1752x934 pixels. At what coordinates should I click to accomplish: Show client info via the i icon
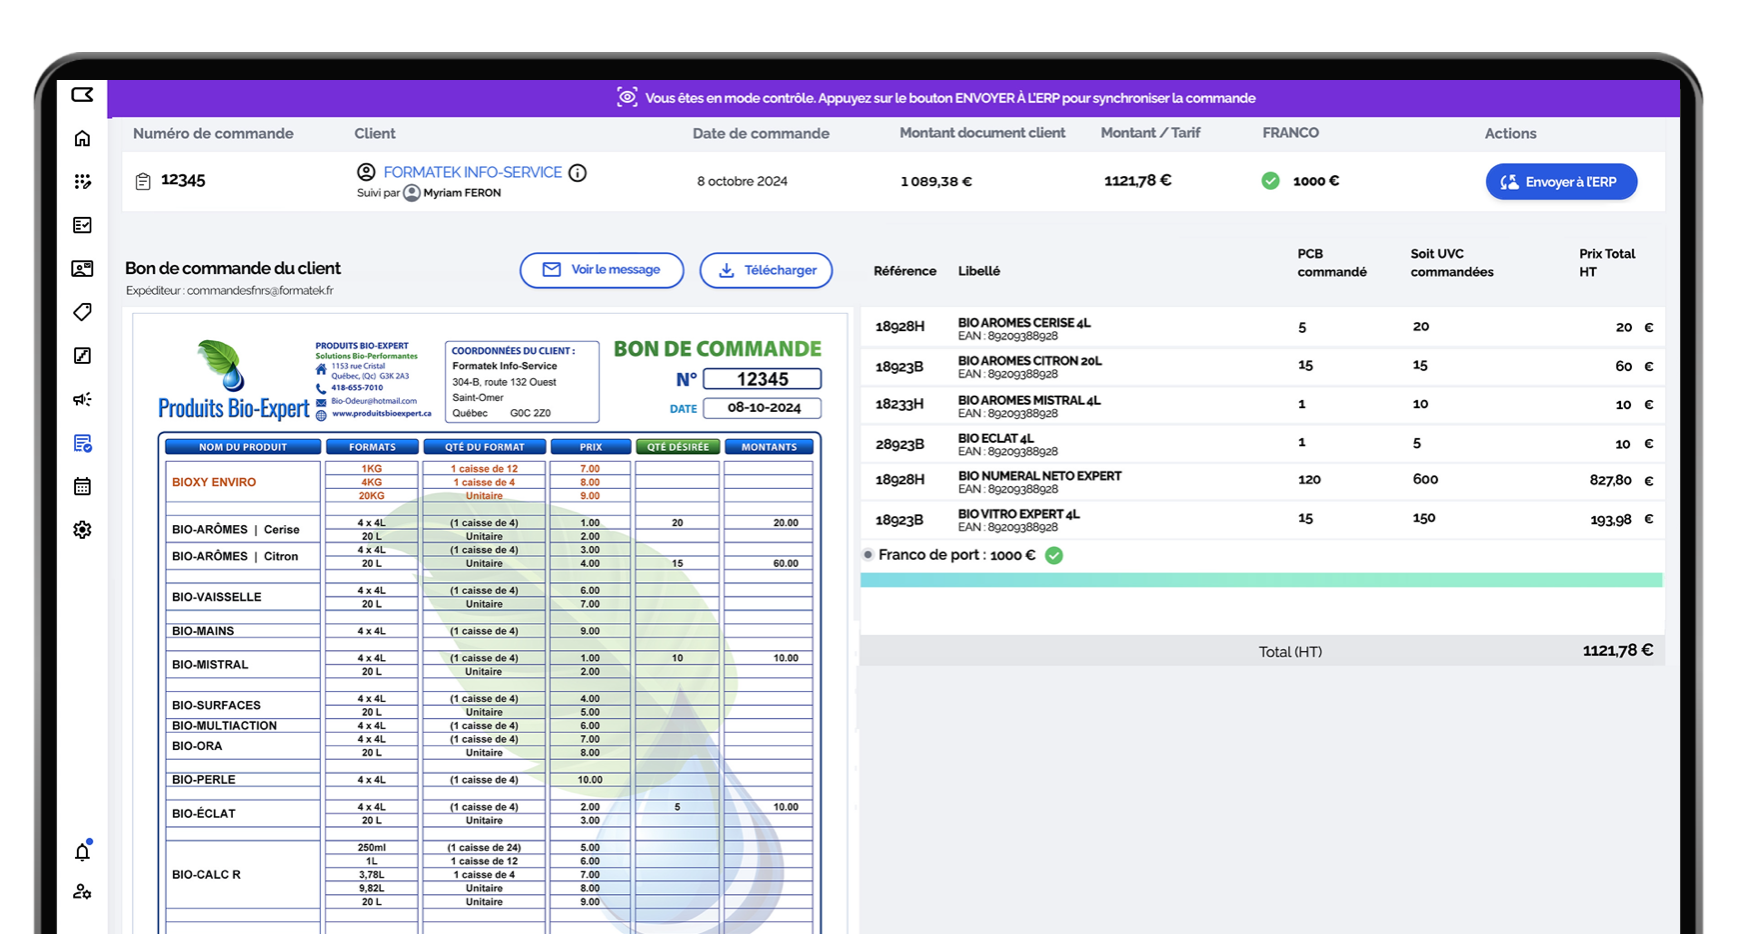577,173
